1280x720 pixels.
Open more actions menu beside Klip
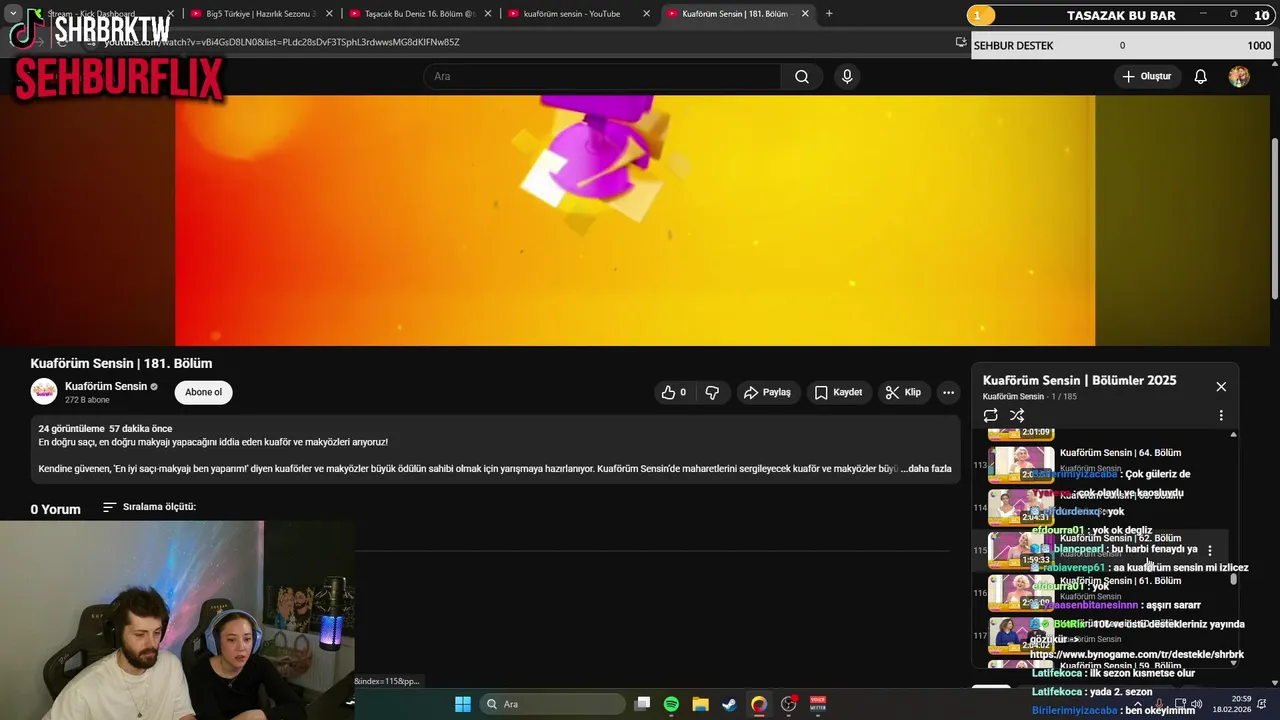948,392
